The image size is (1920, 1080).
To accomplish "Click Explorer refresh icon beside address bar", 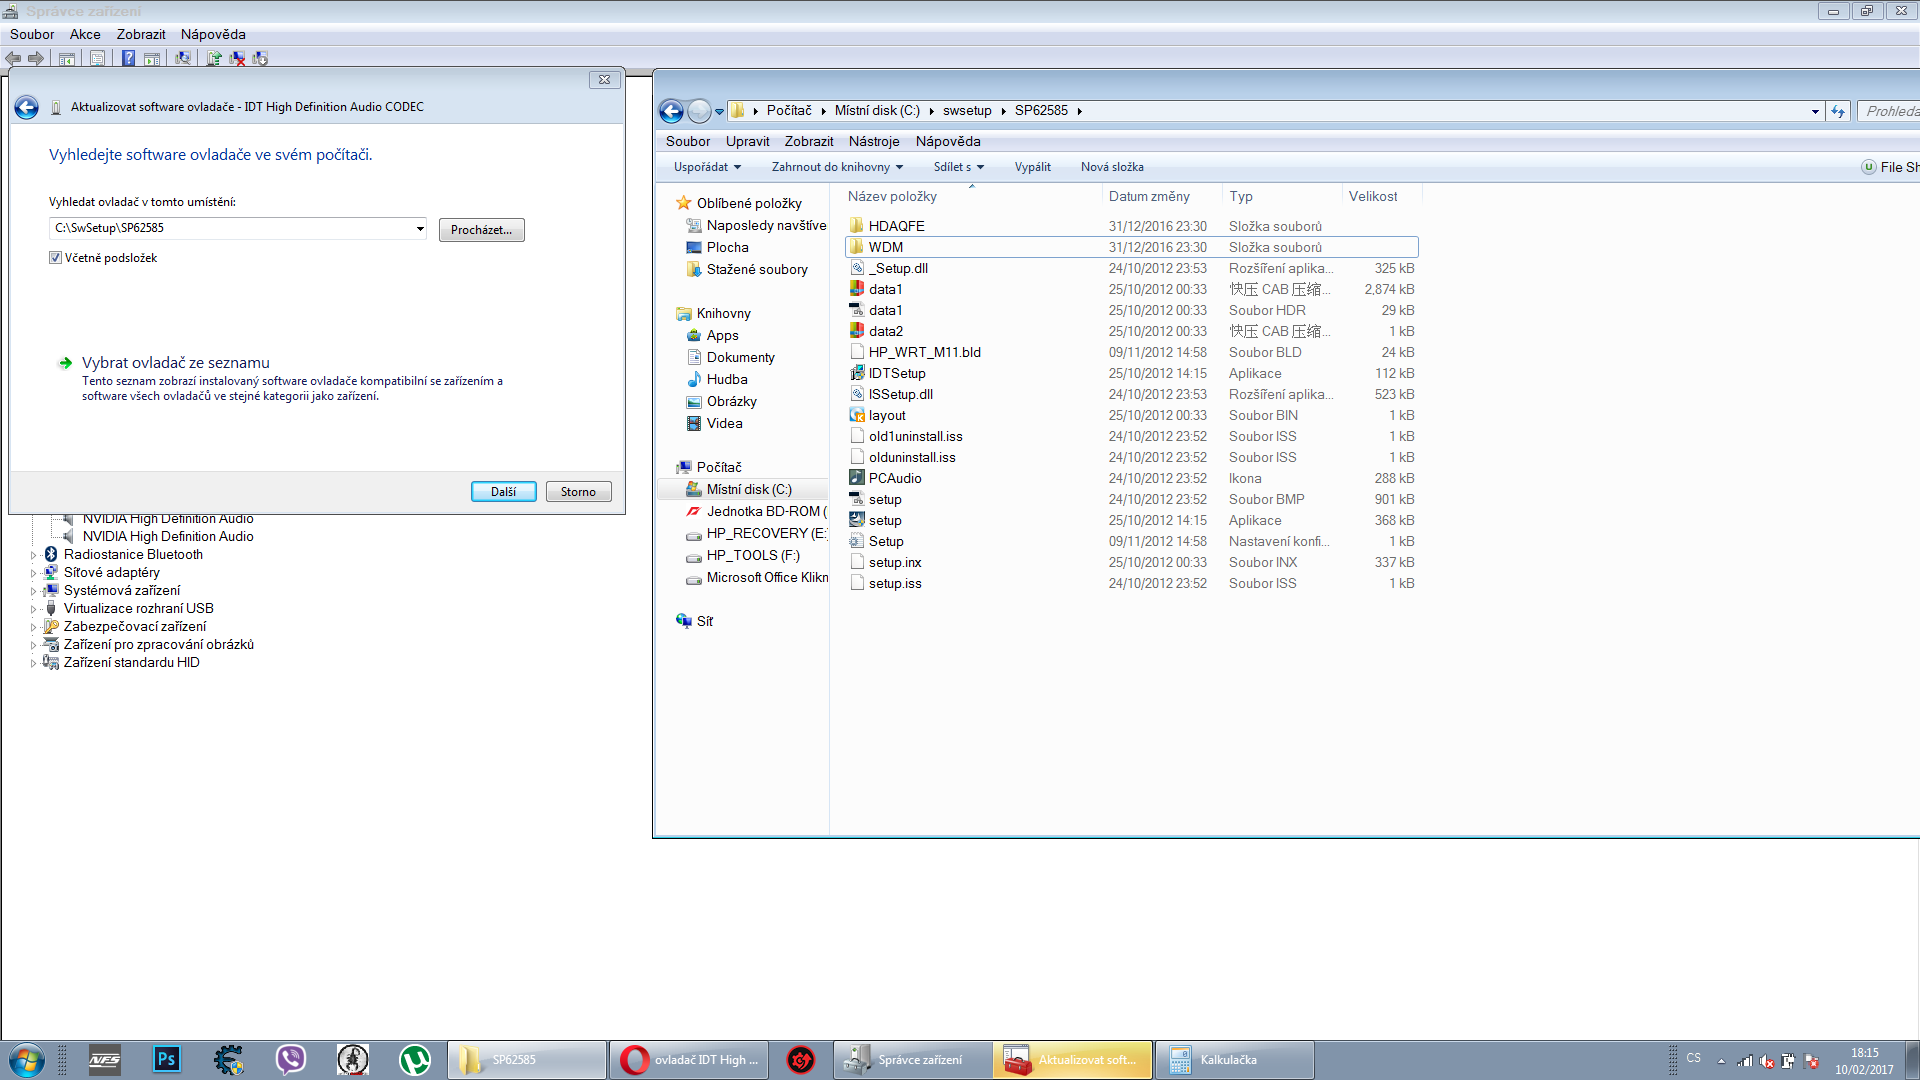I will click(1838, 111).
